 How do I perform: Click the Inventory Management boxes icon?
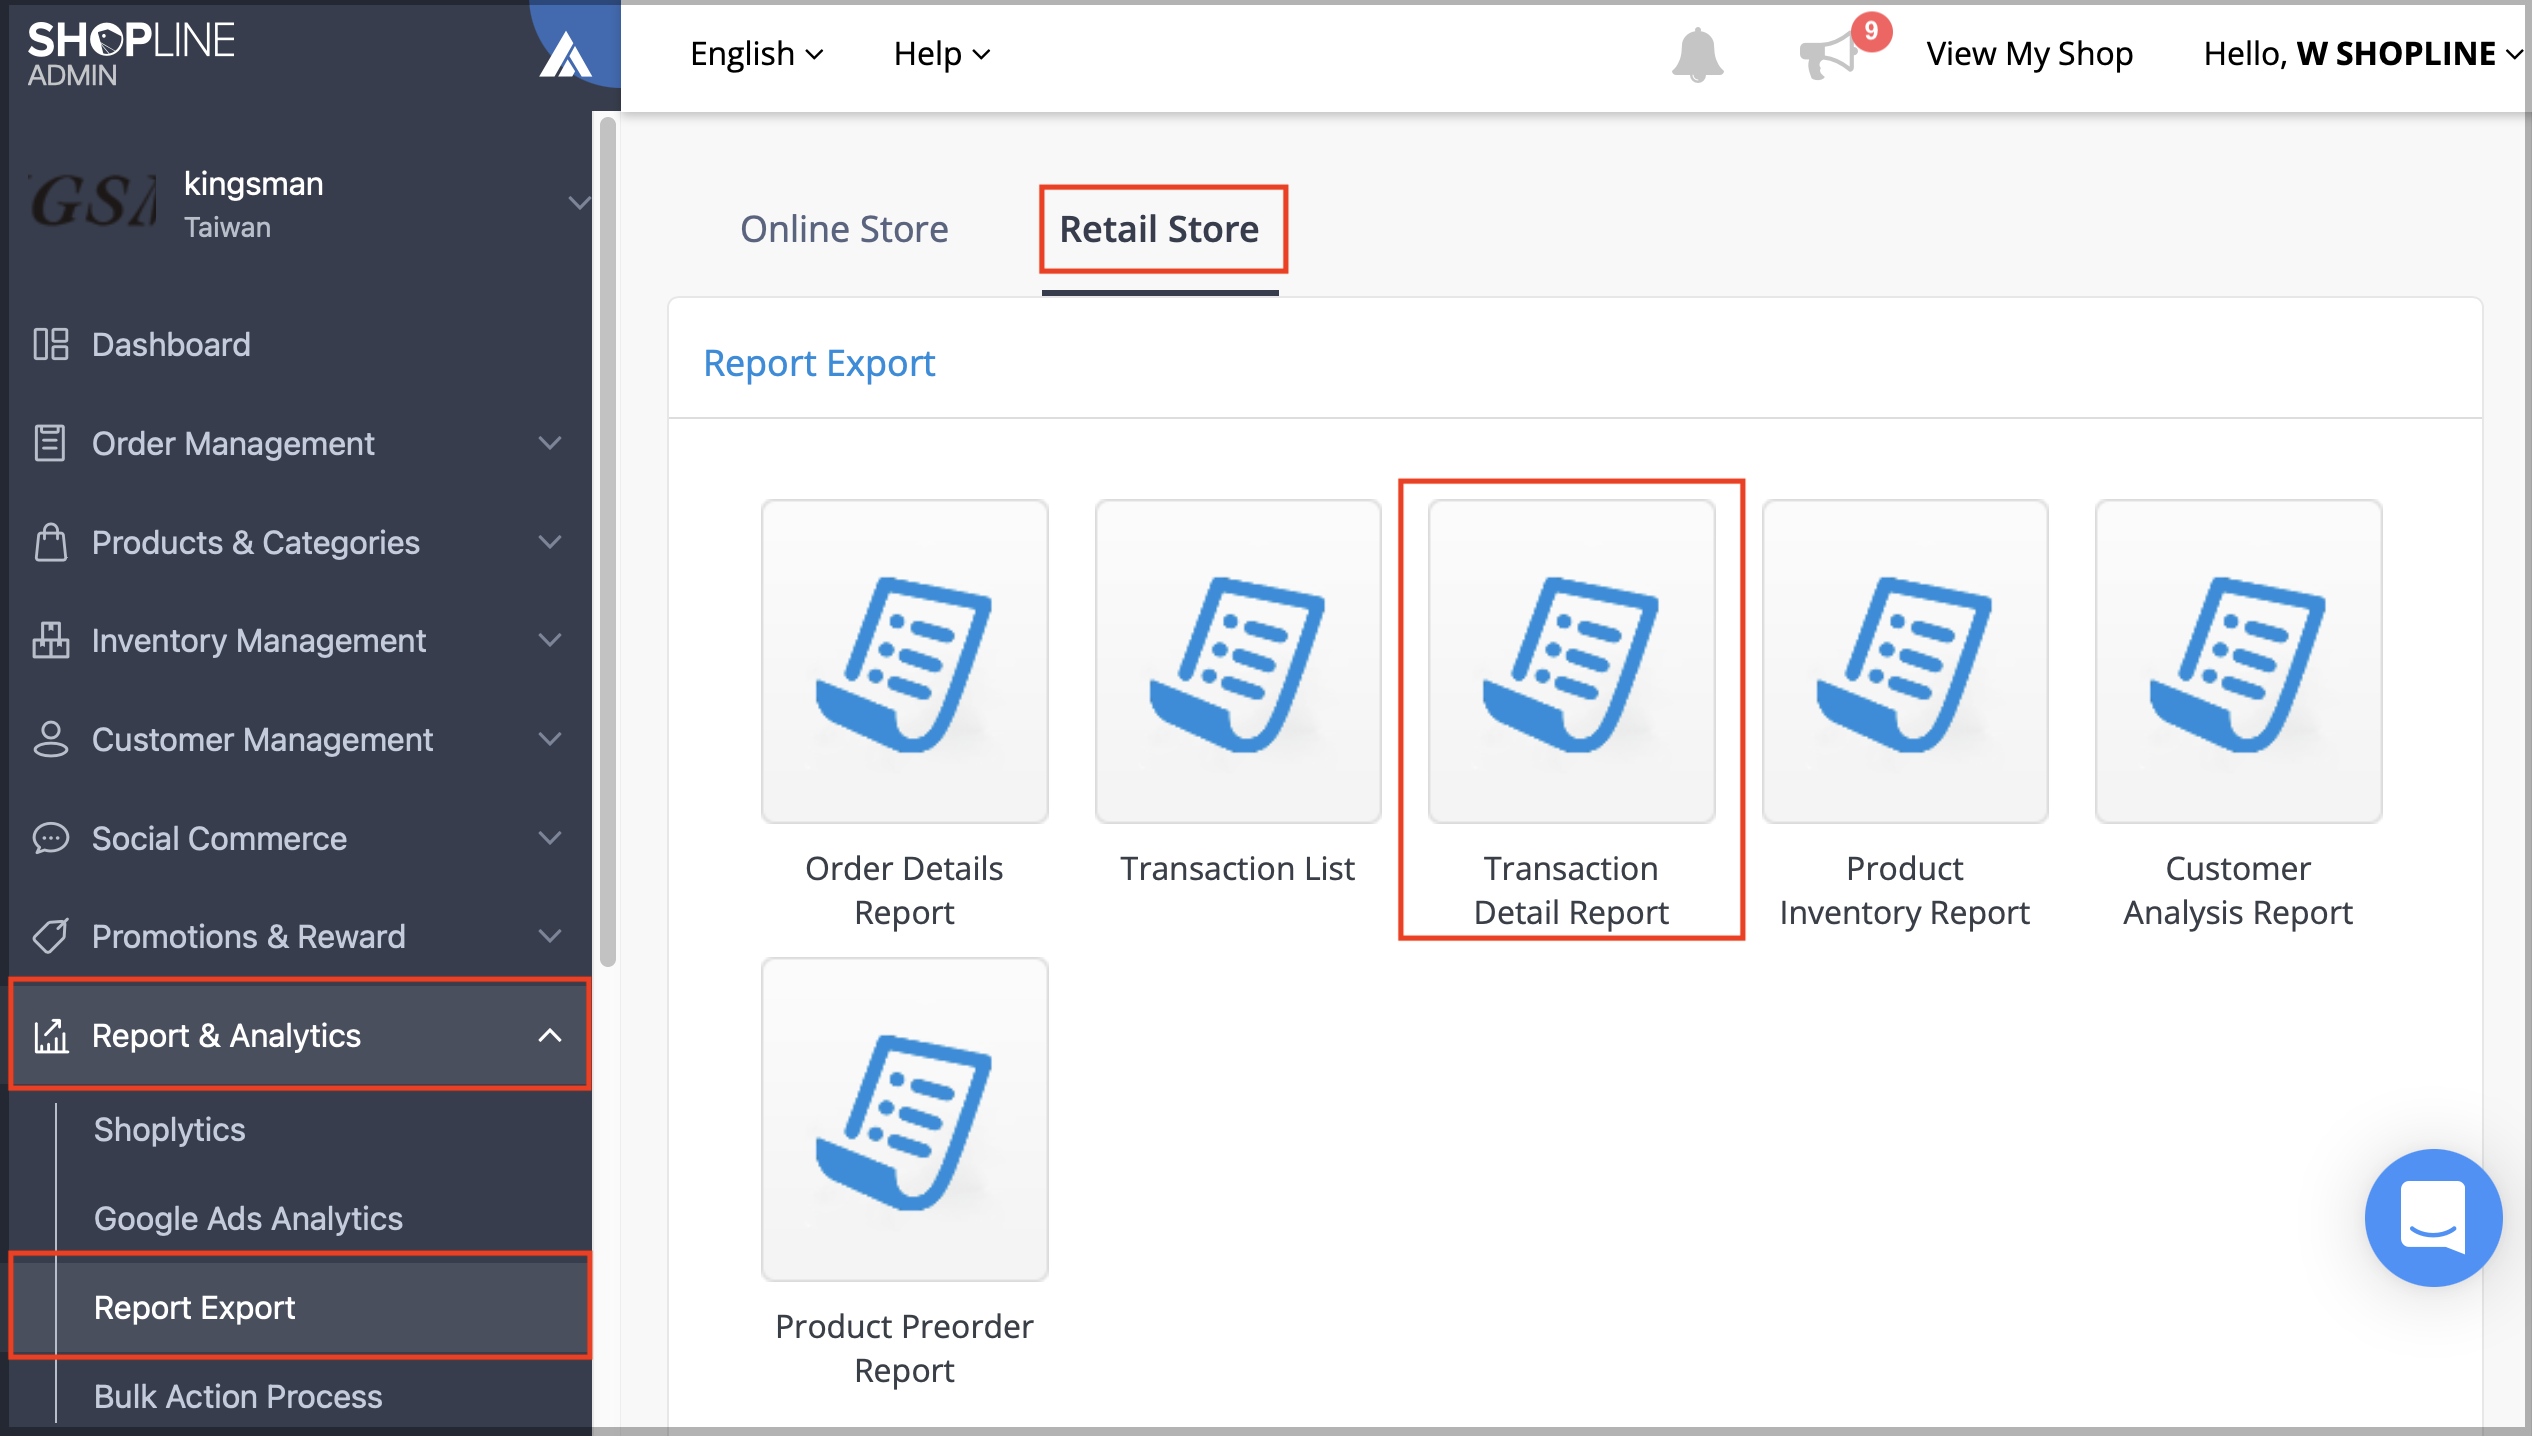51,640
